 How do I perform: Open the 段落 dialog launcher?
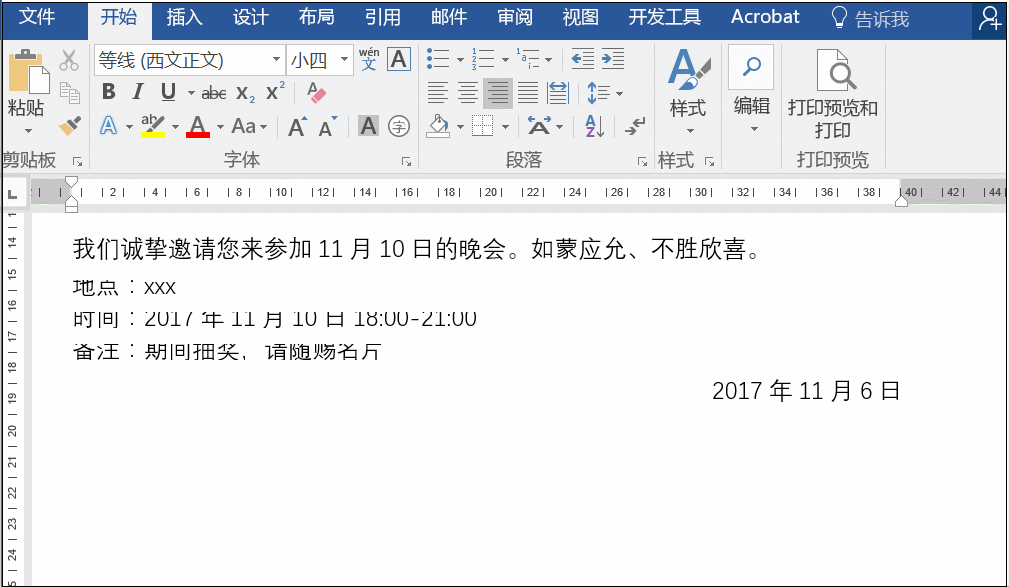[x=640, y=160]
